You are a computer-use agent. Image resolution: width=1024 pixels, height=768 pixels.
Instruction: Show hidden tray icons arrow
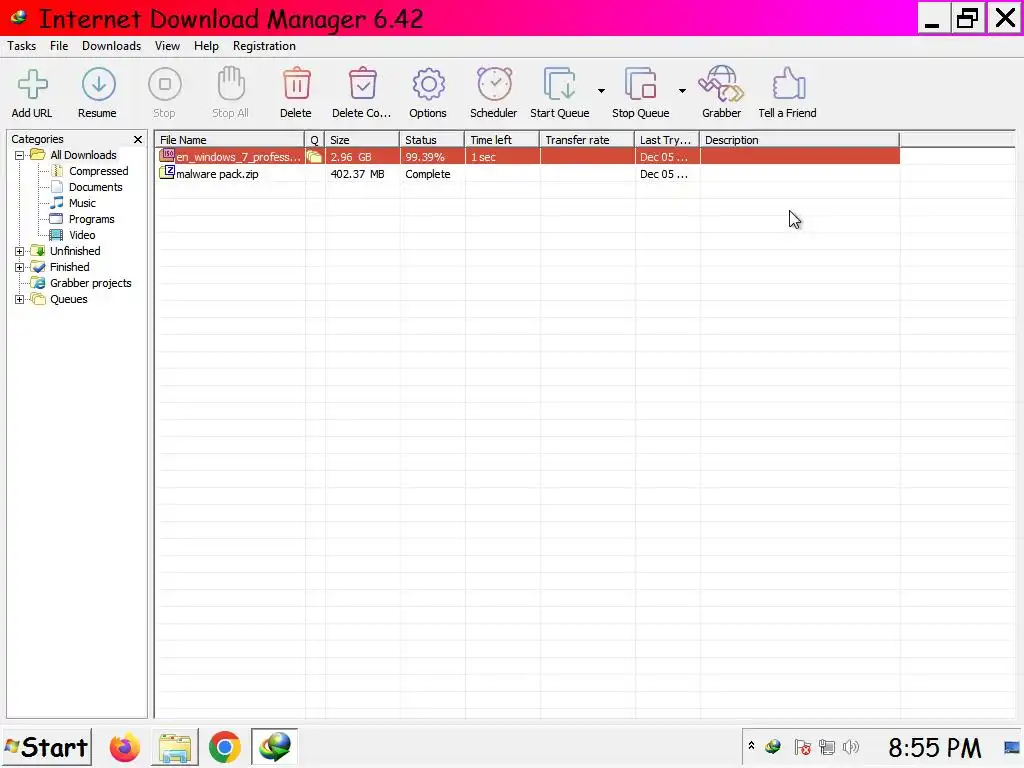click(751, 745)
